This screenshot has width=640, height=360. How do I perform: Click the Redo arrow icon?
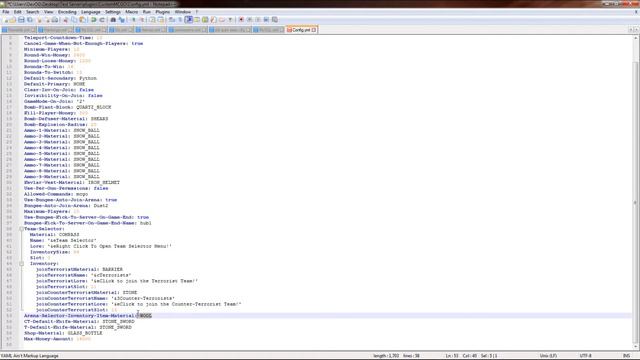[102, 20]
